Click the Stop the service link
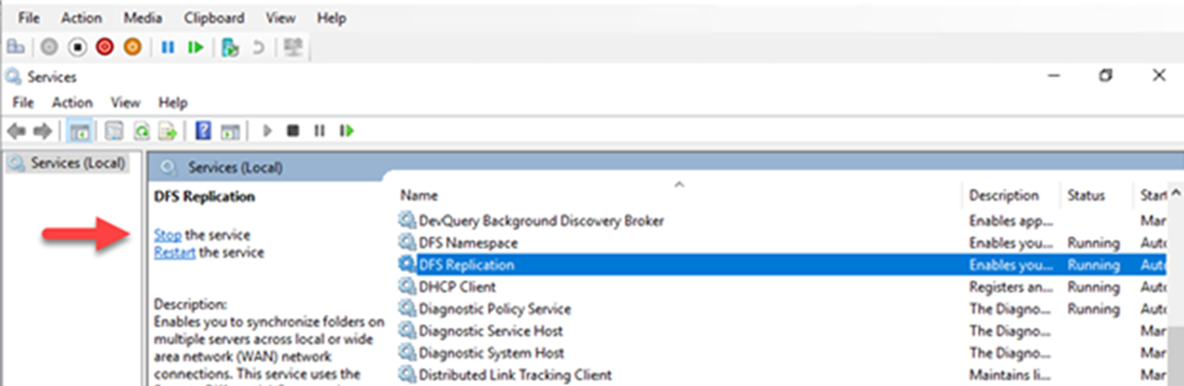This screenshot has width=1184, height=386. [168, 235]
